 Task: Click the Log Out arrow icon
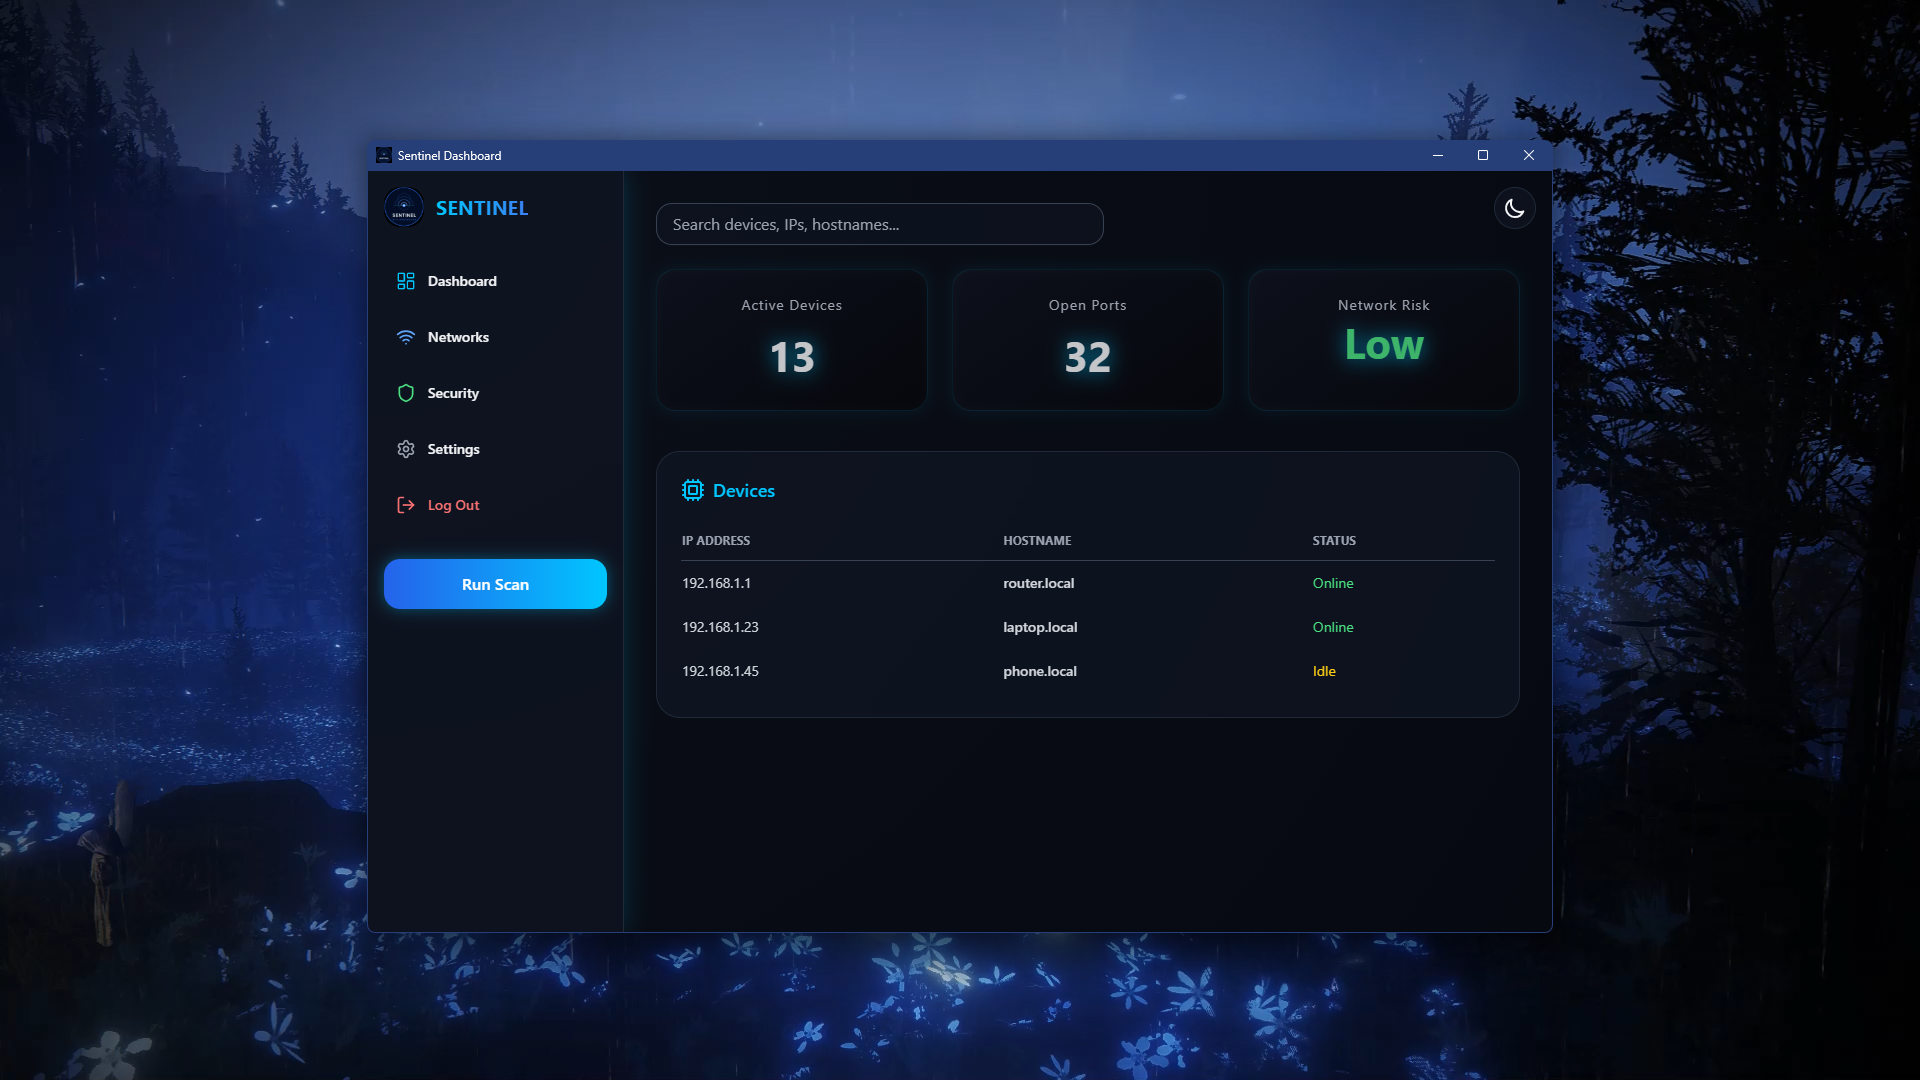tap(405, 505)
